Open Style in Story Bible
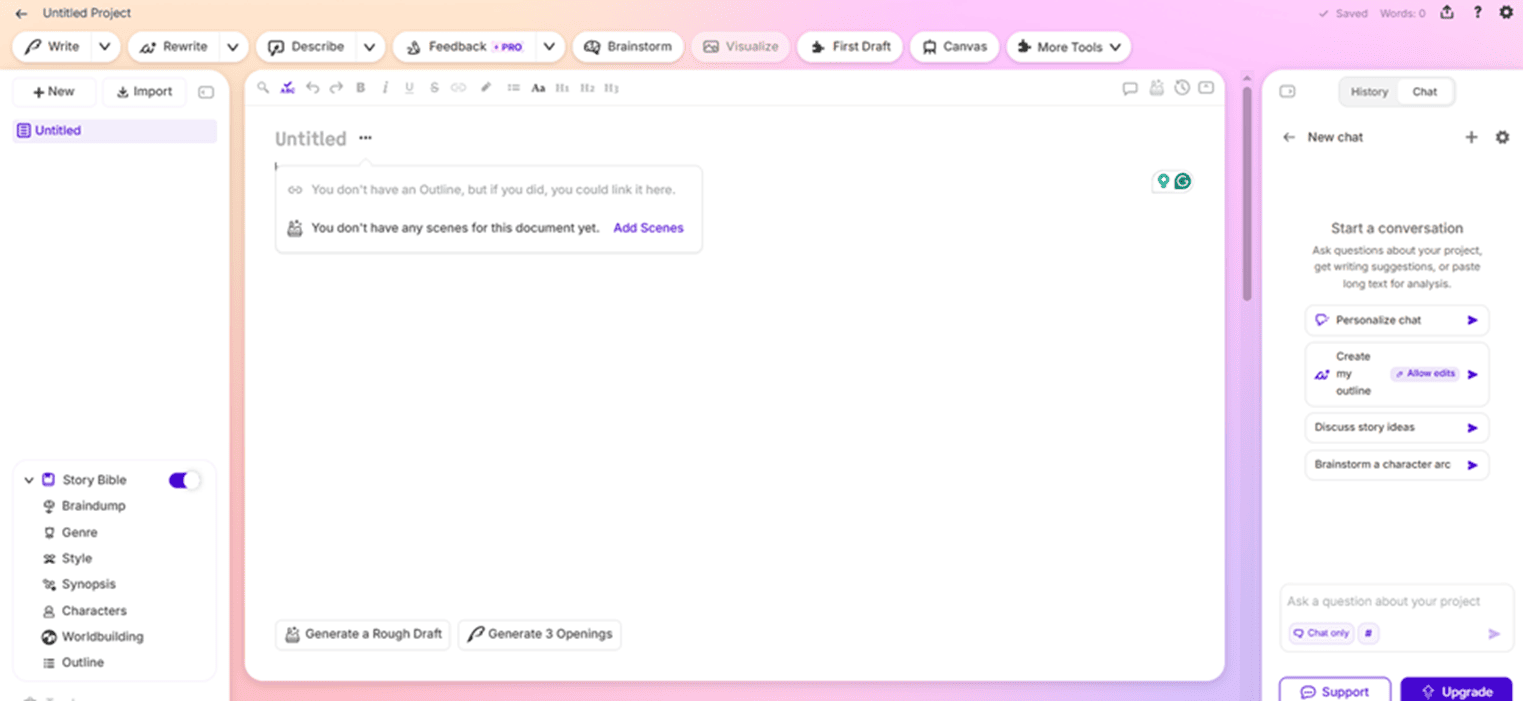 [76, 559]
